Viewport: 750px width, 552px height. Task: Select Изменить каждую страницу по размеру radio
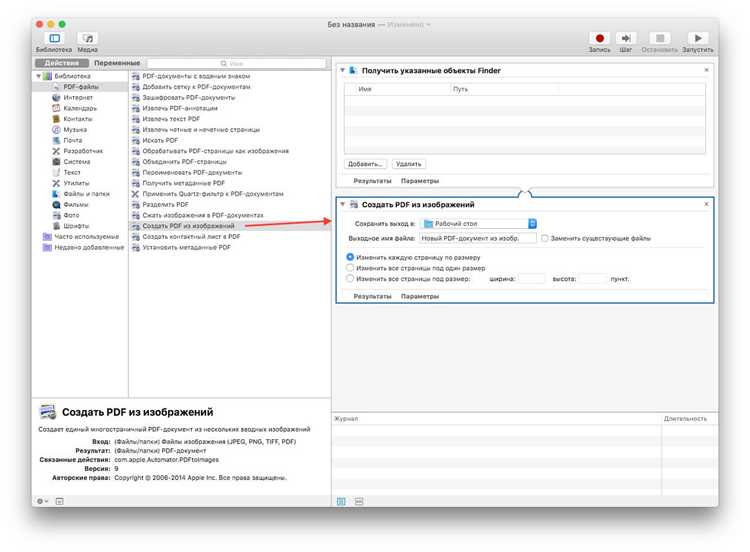[x=350, y=257]
